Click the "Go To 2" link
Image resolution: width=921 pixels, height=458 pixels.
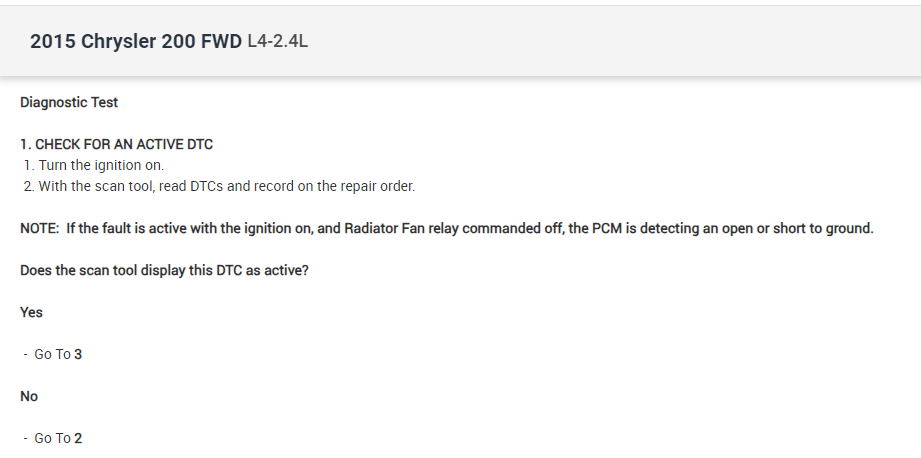point(58,439)
